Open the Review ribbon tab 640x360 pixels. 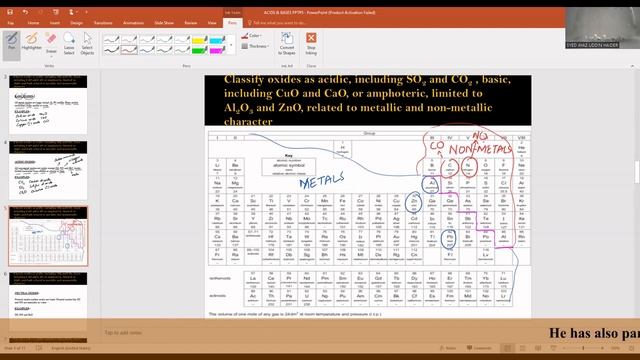tap(191, 23)
